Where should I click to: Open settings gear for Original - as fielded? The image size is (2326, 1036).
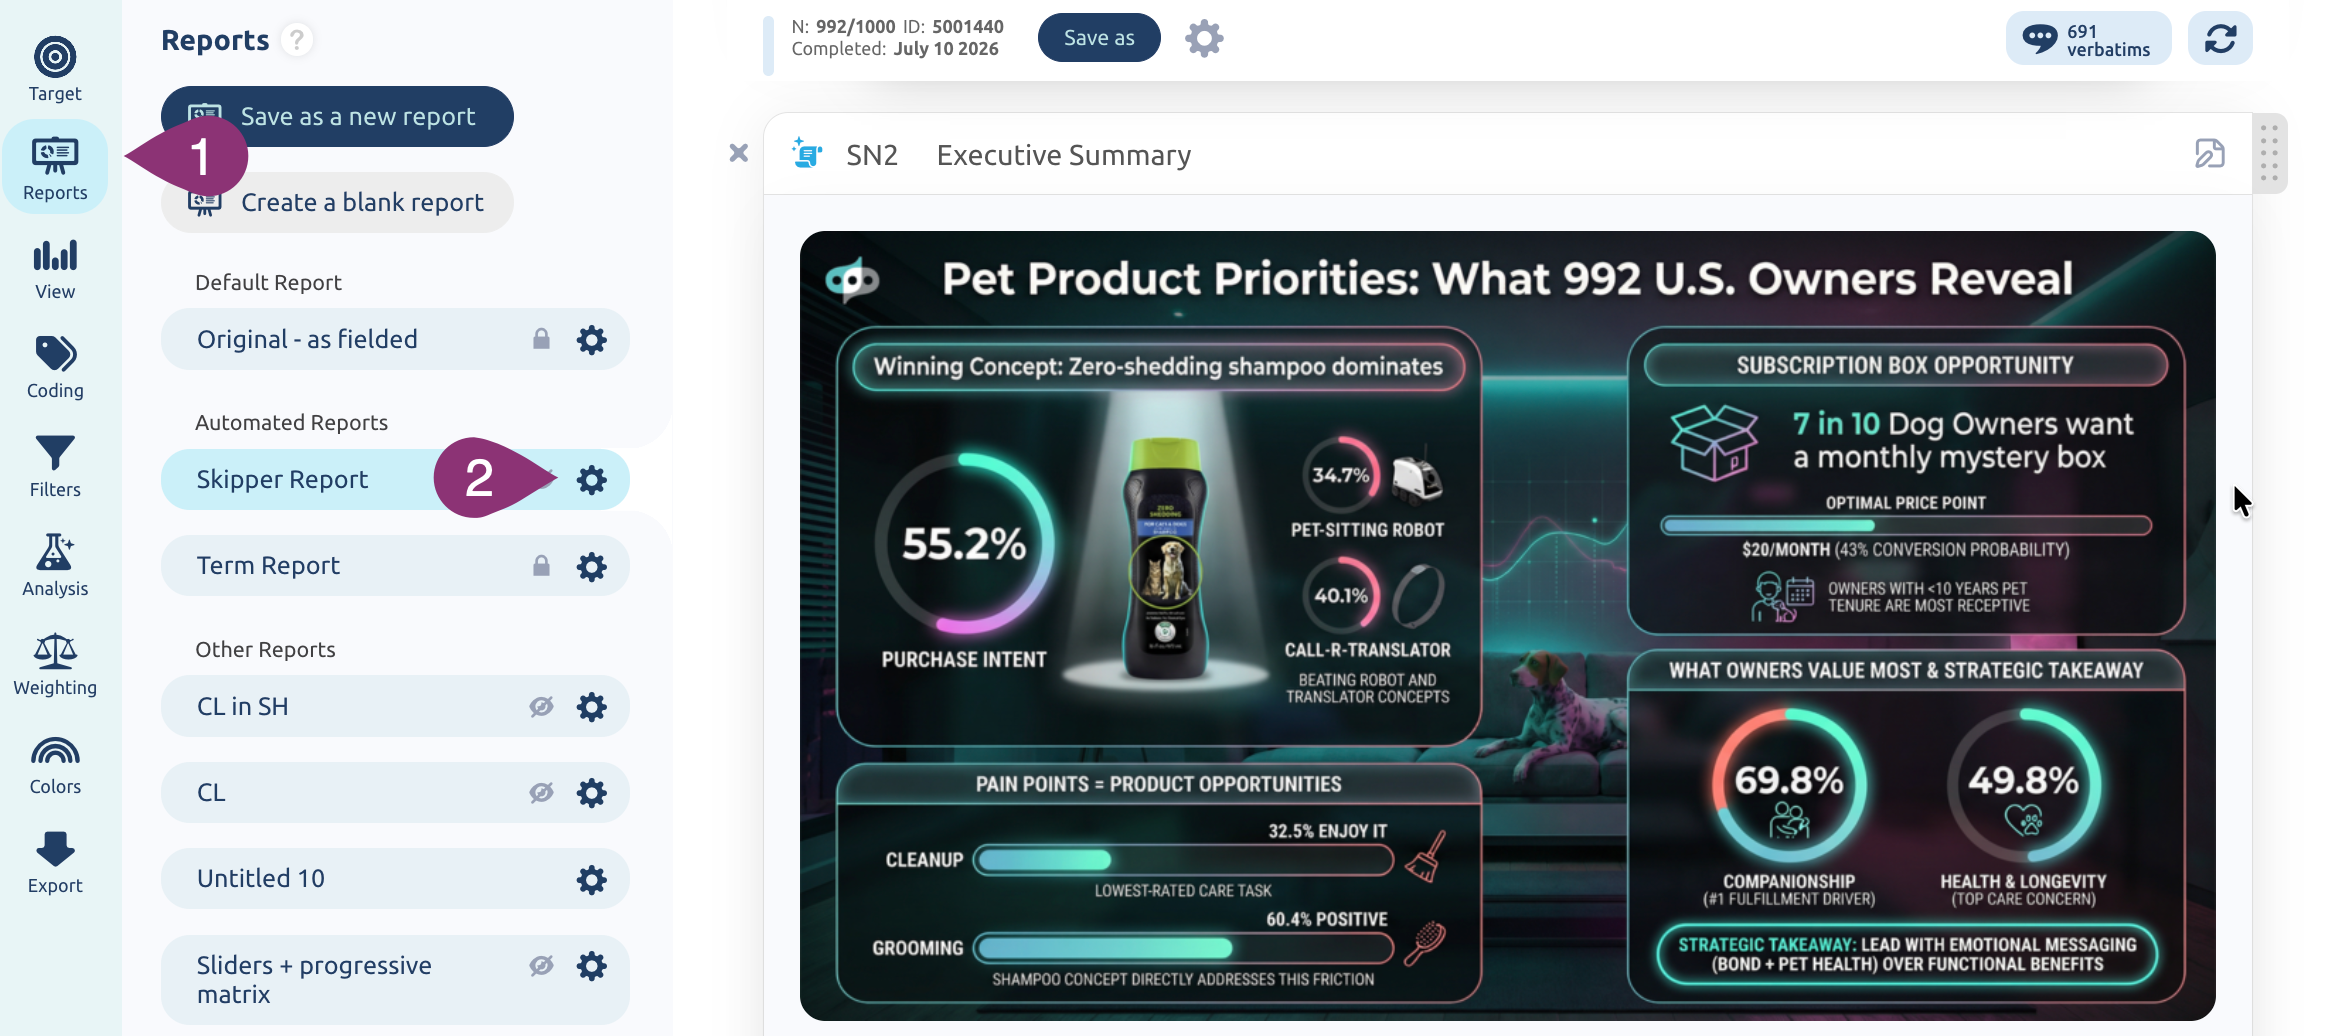click(x=592, y=340)
